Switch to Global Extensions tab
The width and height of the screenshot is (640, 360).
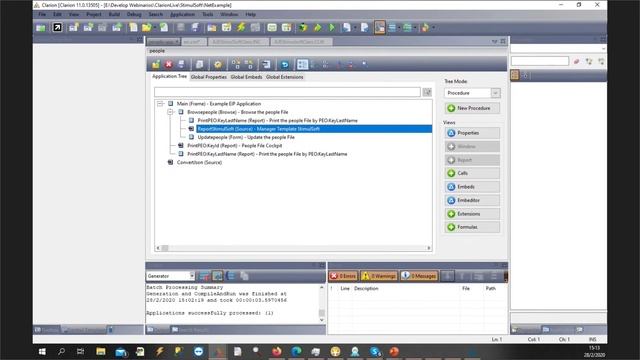tap(284, 77)
